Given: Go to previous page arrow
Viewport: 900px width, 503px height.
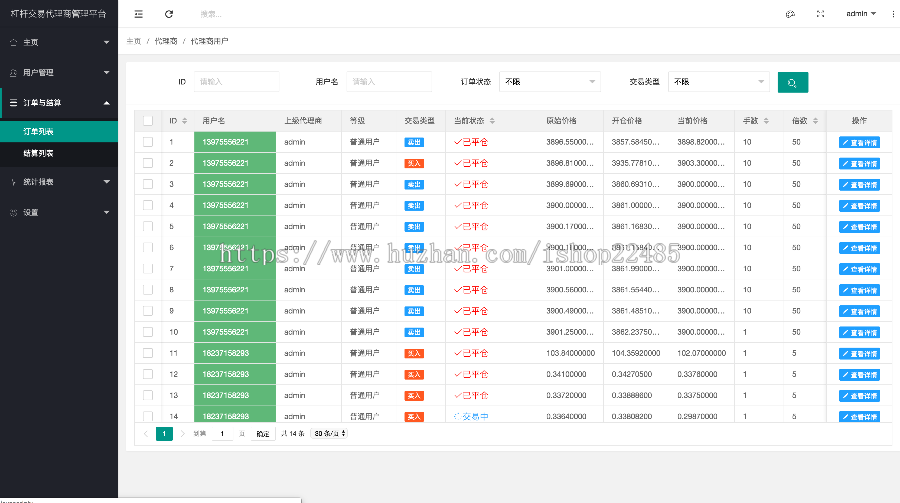Looking at the screenshot, I should coord(146,434).
